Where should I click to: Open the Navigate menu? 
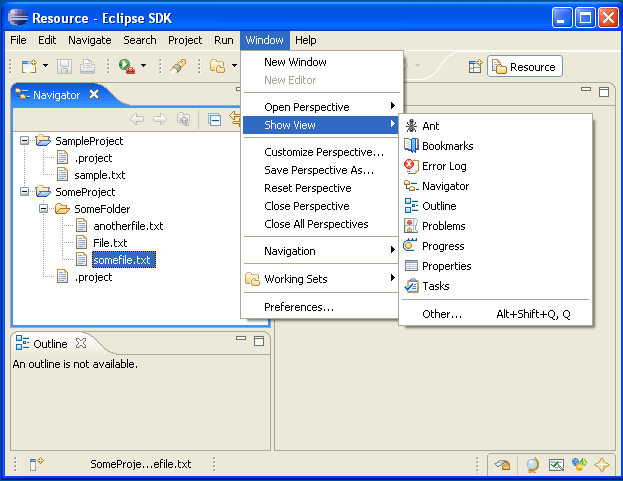pyautogui.click(x=90, y=40)
